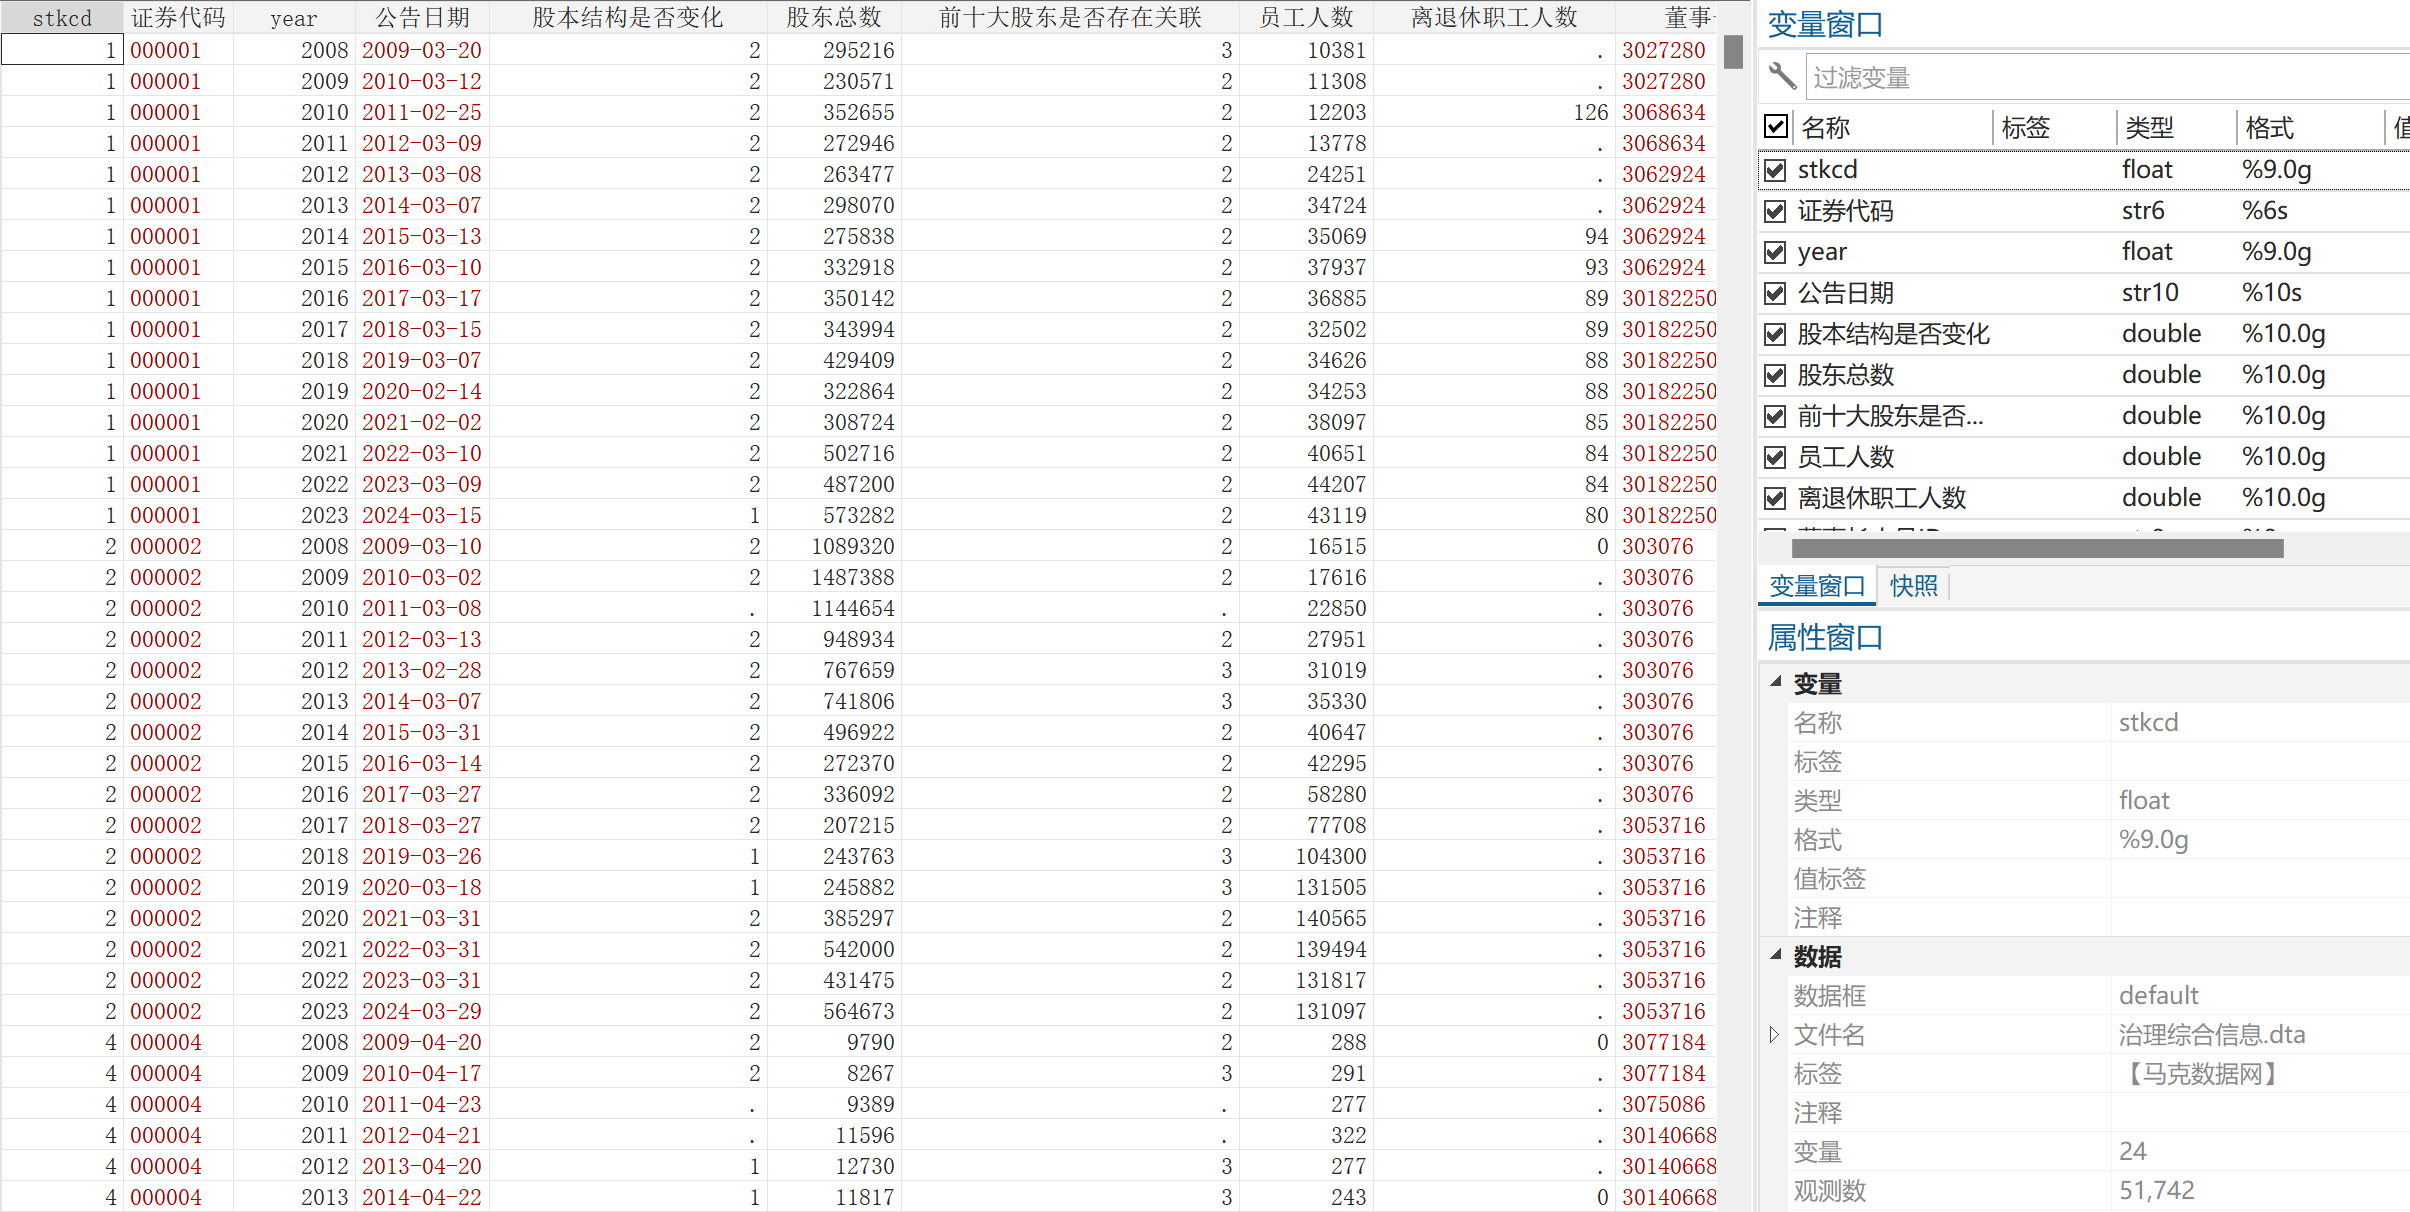The image size is (2410, 1212).
Task: Click the wrench filter options icon
Action: (x=1782, y=76)
